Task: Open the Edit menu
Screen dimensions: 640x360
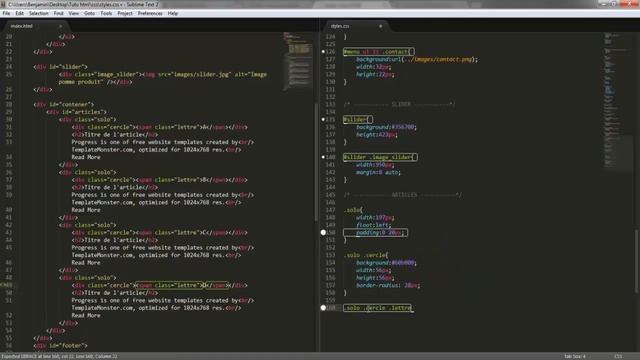Action: [19, 13]
